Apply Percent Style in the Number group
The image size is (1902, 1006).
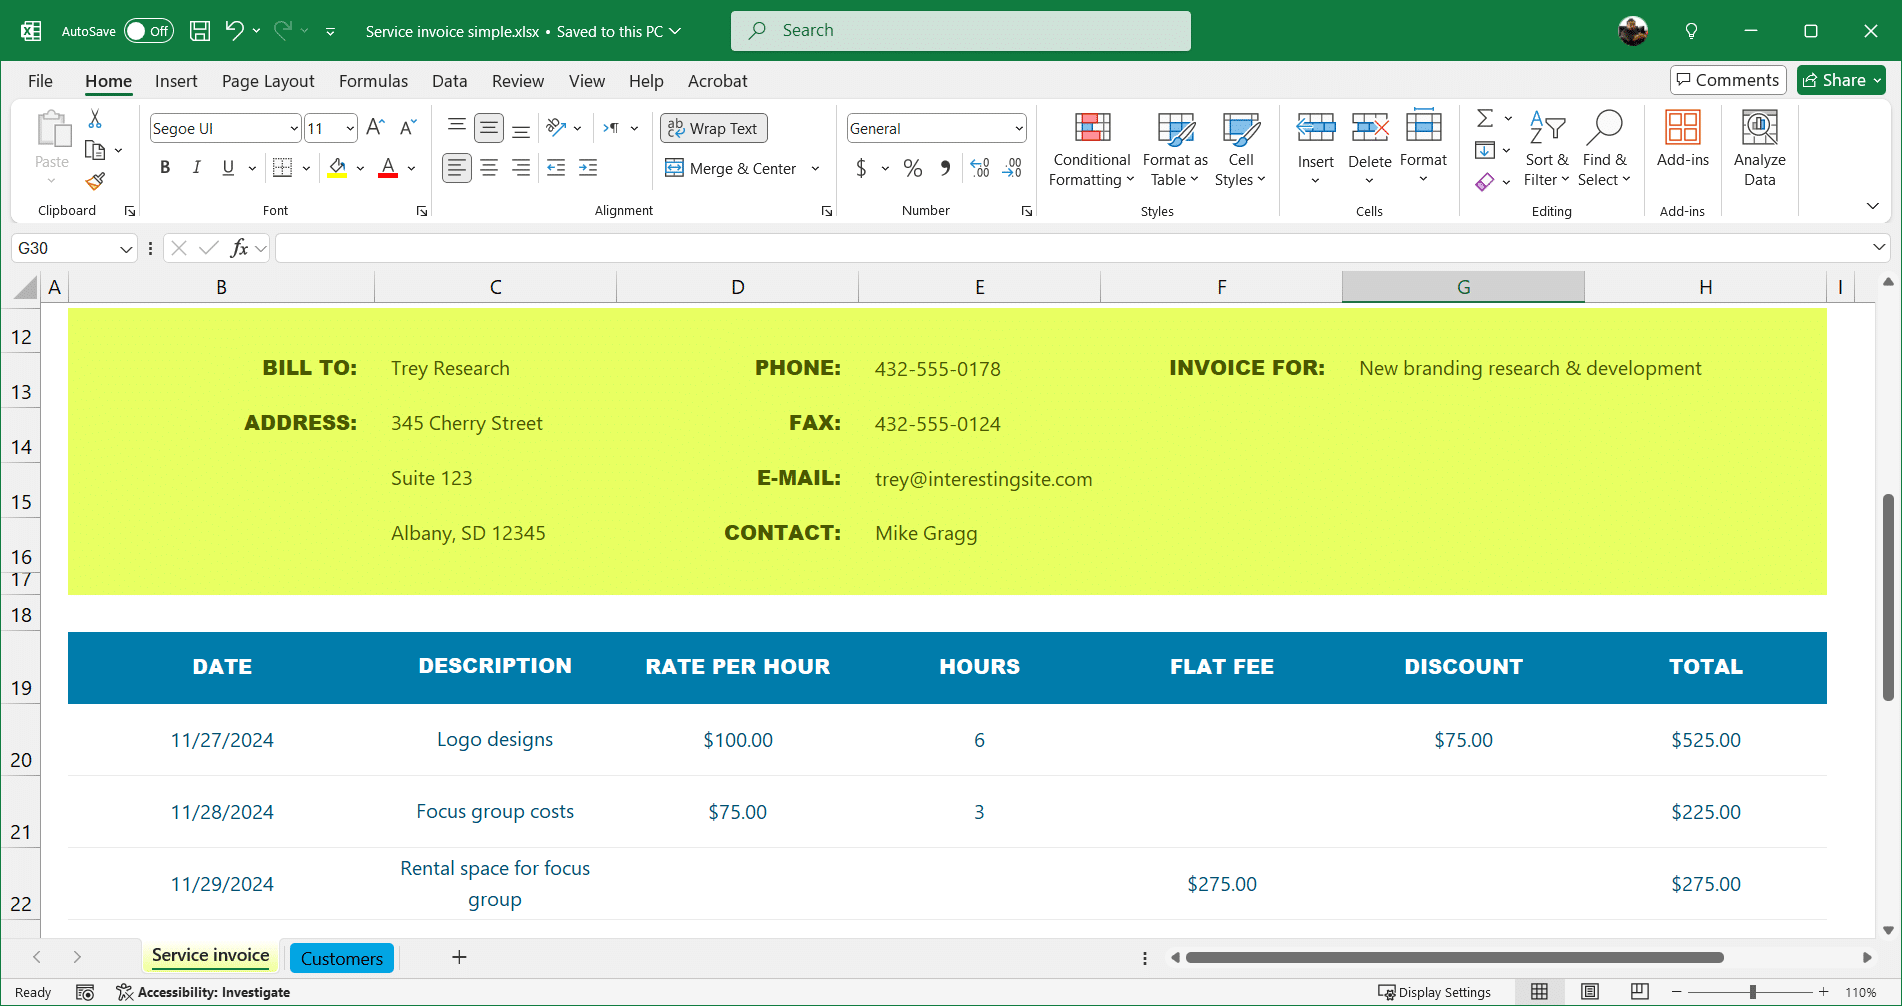pyautogui.click(x=912, y=168)
